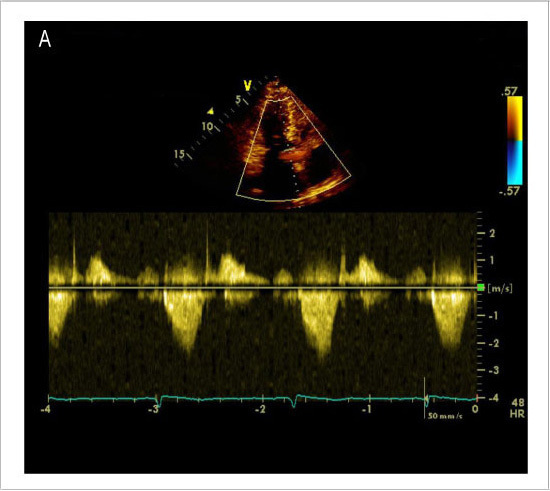
Task: Click the velocity scale value 2
Action: coord(492,233)
